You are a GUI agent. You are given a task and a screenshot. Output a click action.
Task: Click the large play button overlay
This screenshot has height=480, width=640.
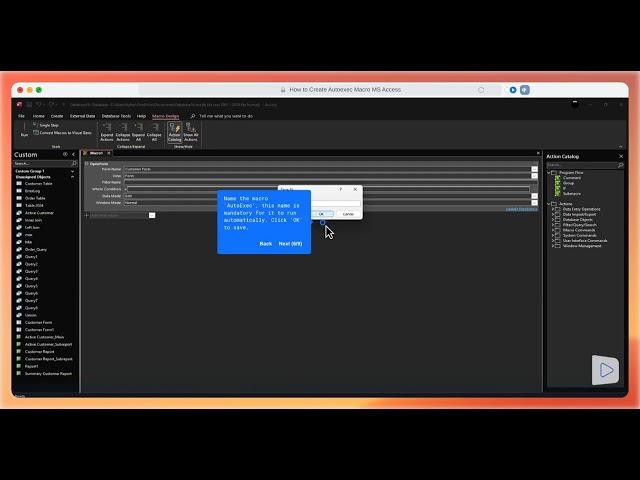[x=605, y=370]
